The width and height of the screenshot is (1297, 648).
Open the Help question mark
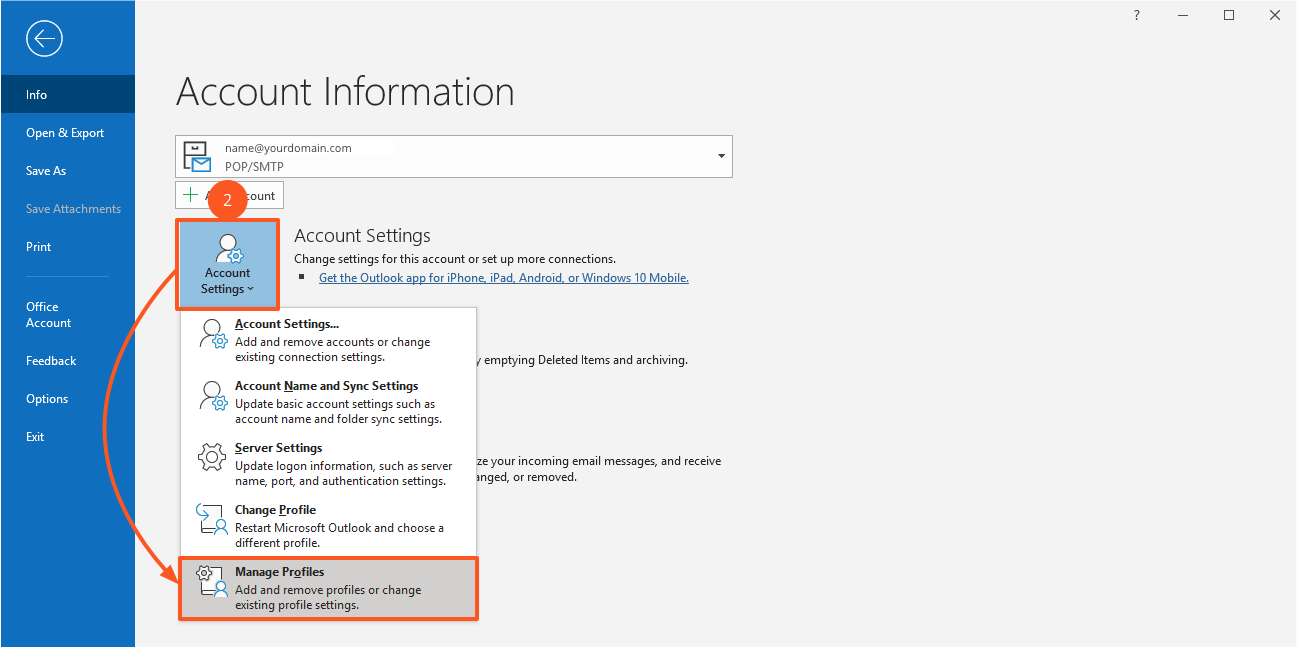(1136, 15)
